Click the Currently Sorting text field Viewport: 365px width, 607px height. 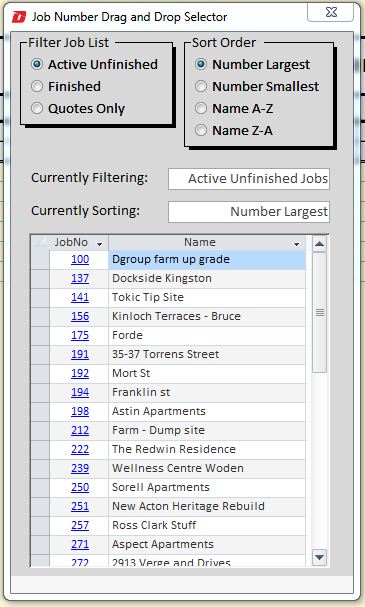click(x=249, y=212)
